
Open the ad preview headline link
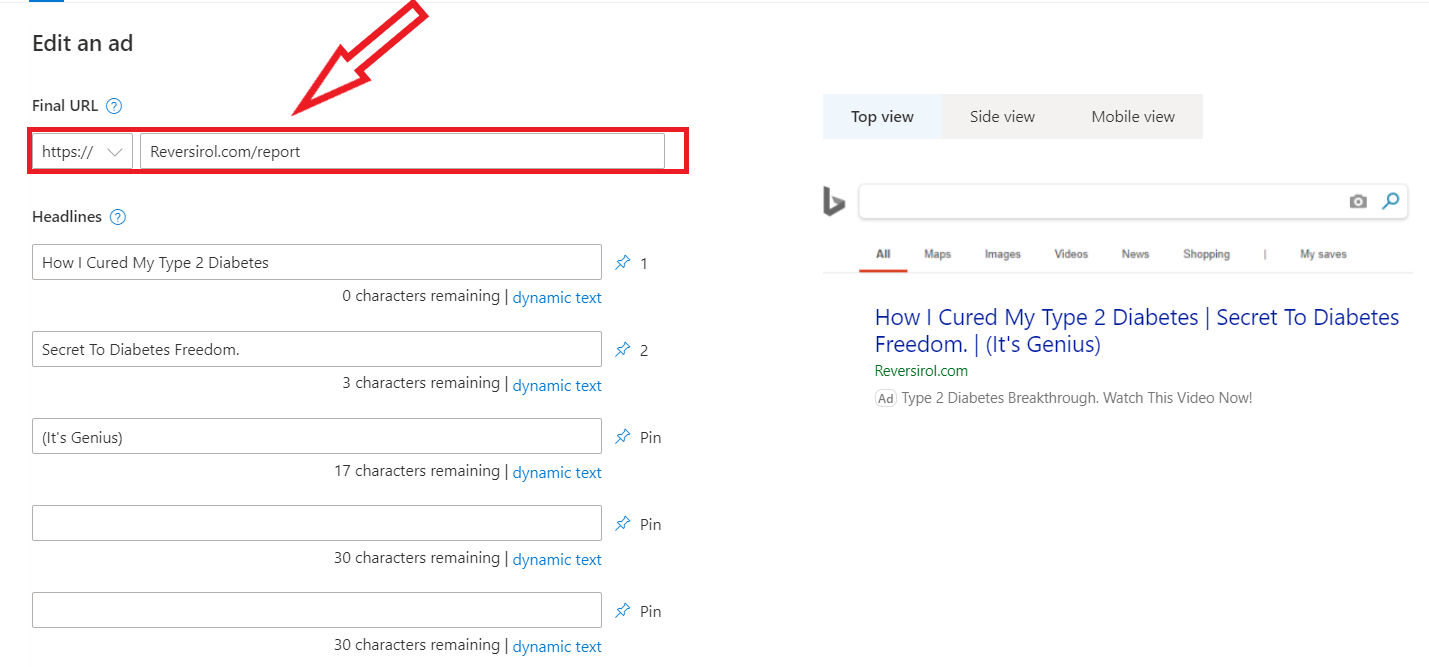tap(1137, 331)
